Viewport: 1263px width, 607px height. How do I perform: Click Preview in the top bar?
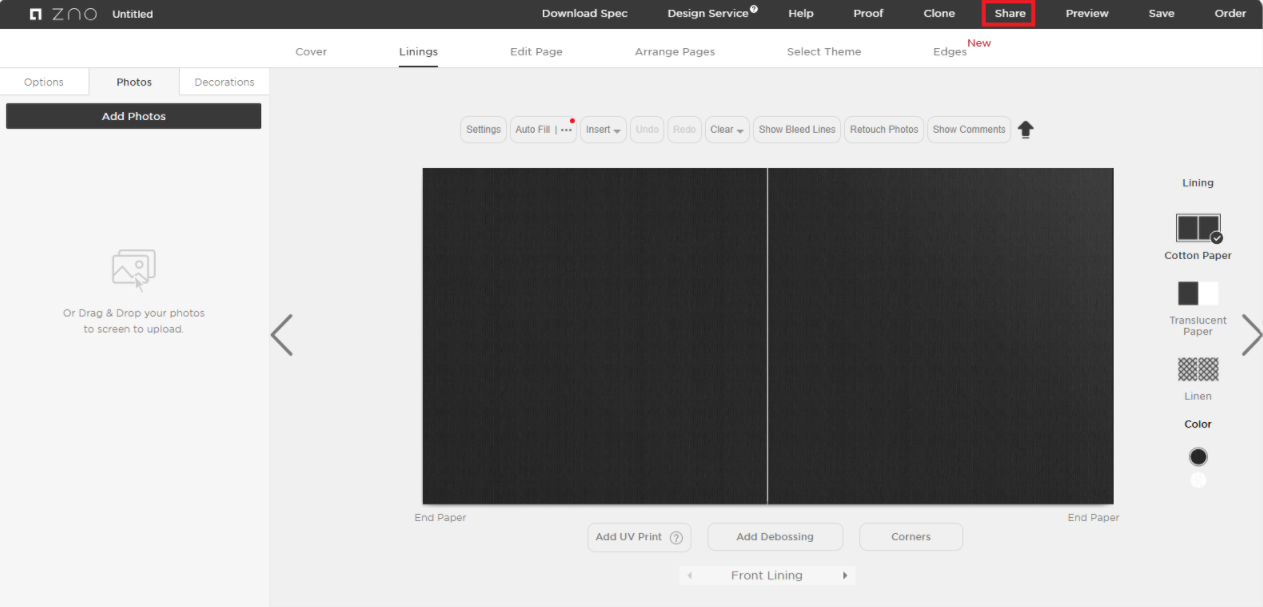tap(1087, 14)
